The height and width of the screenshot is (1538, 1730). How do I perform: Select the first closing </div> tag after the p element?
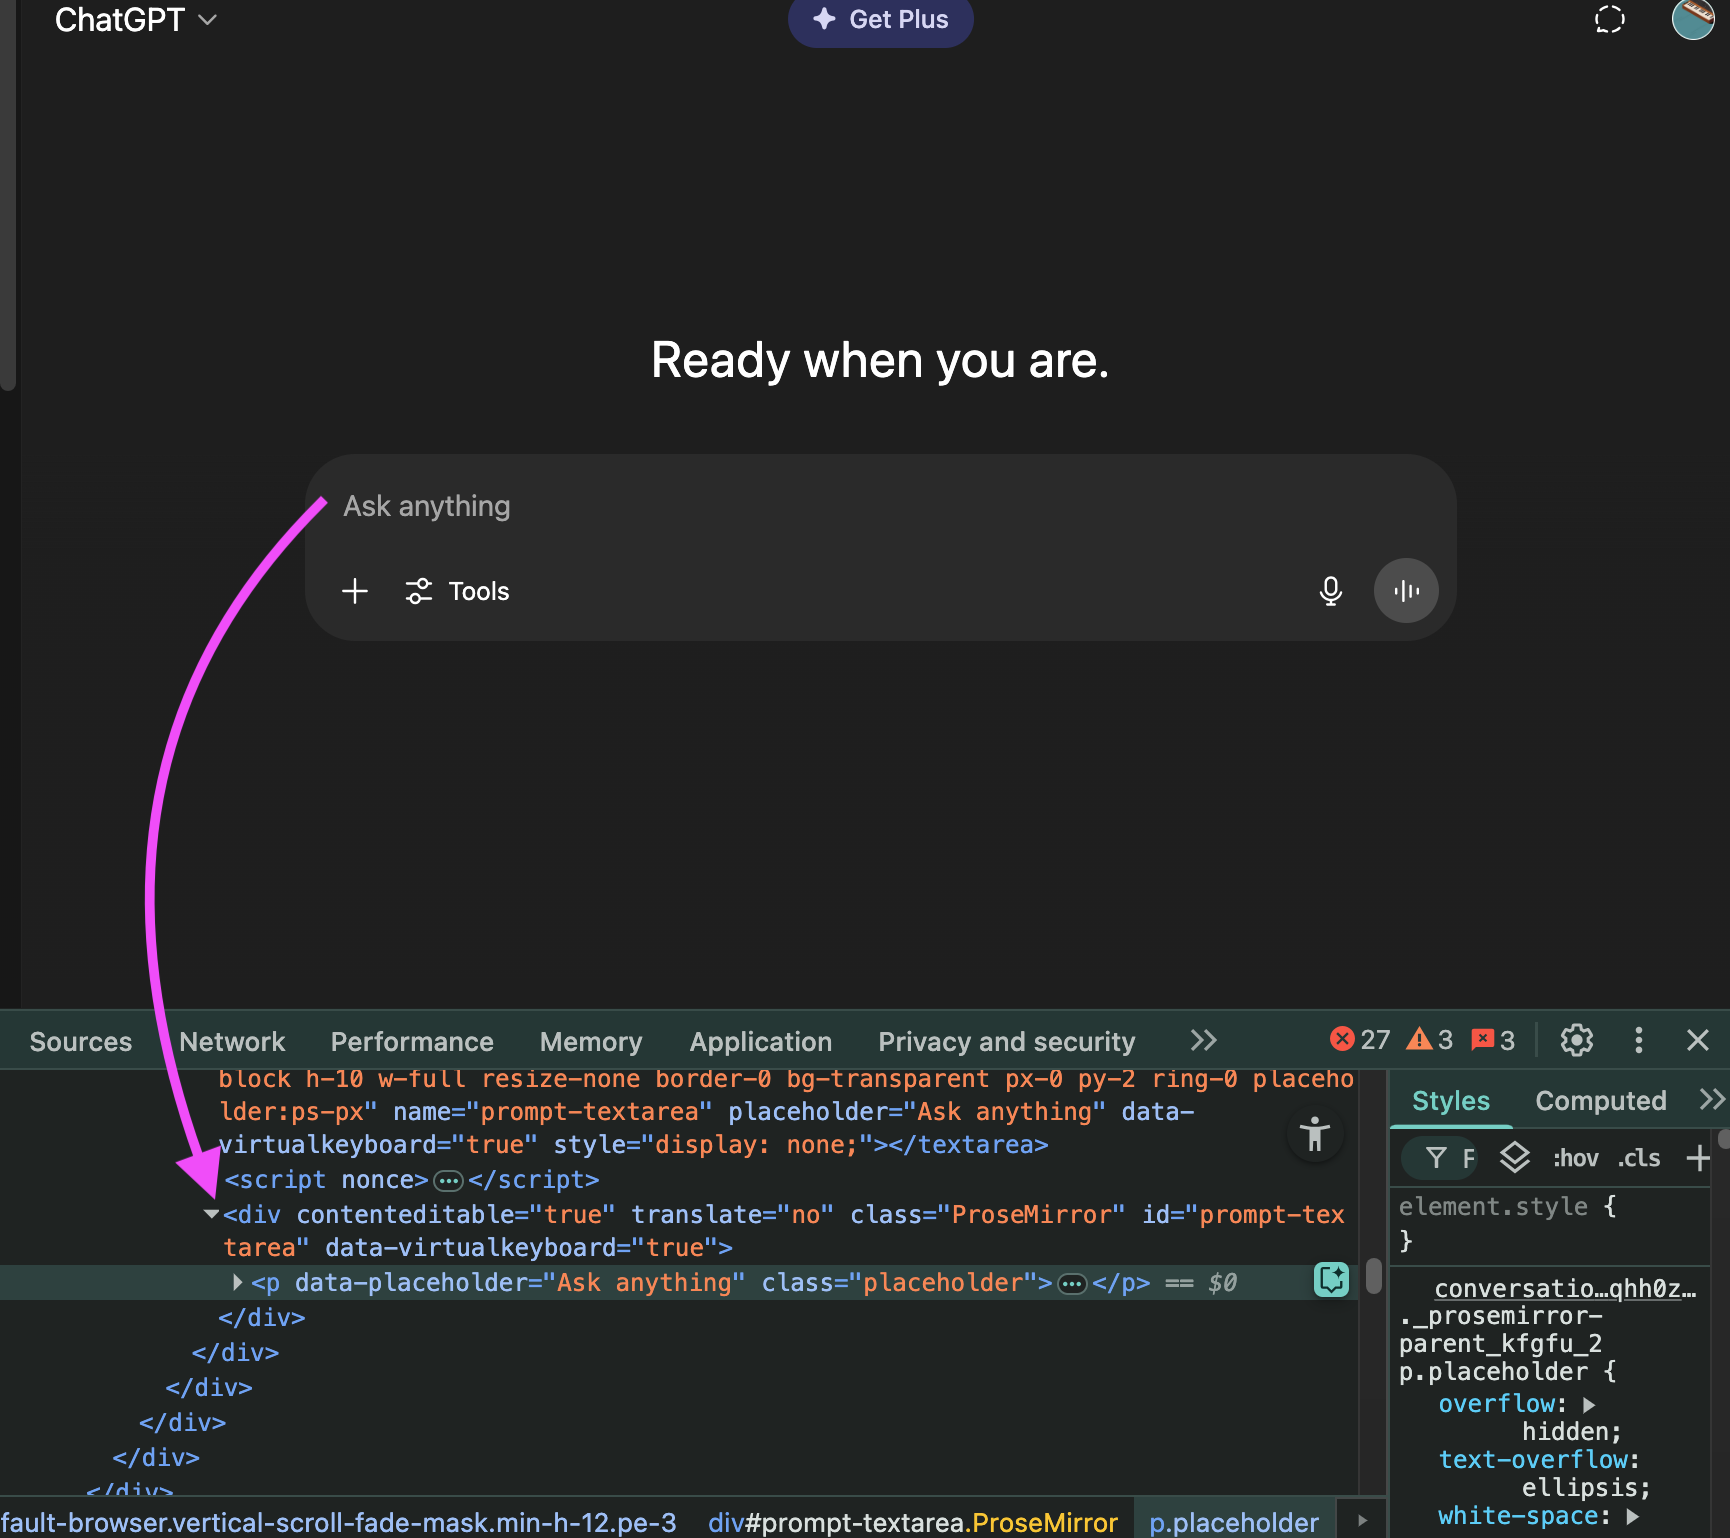262,1318
